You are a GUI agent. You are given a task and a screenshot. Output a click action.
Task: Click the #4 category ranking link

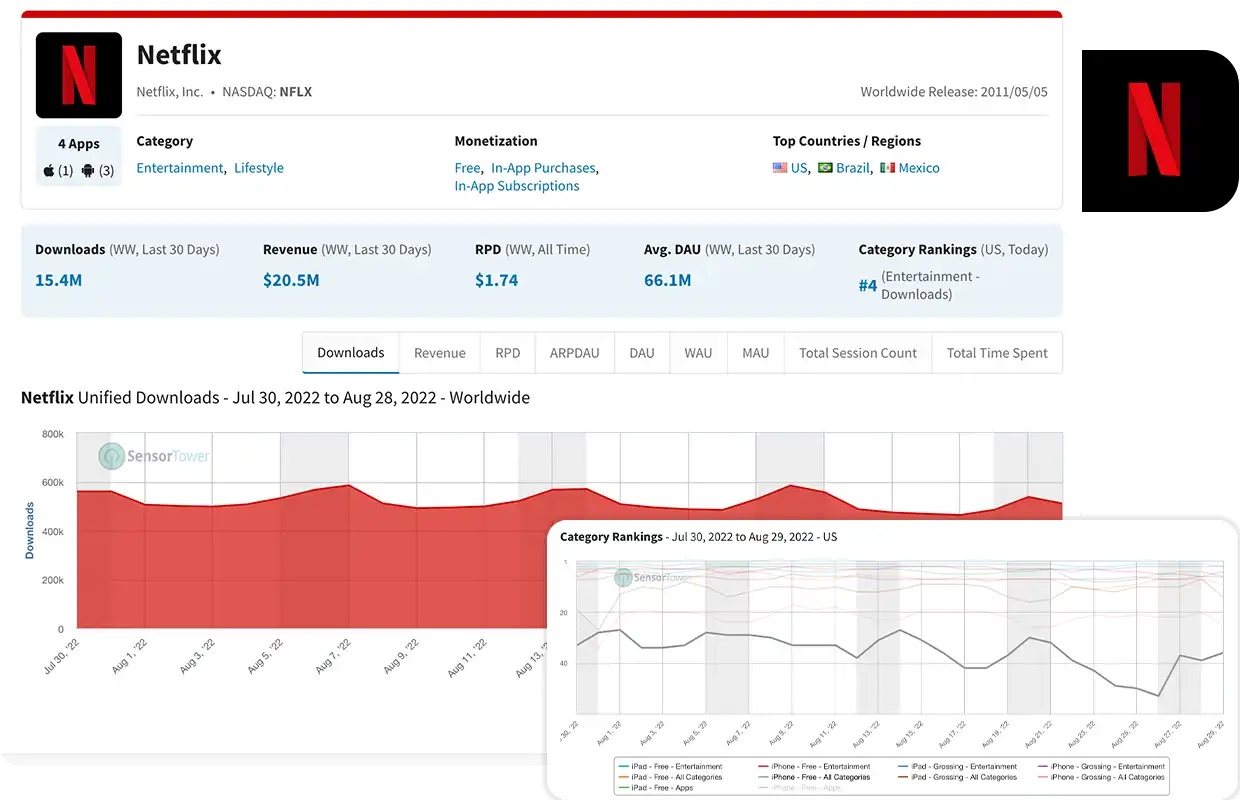pos(868,286)
